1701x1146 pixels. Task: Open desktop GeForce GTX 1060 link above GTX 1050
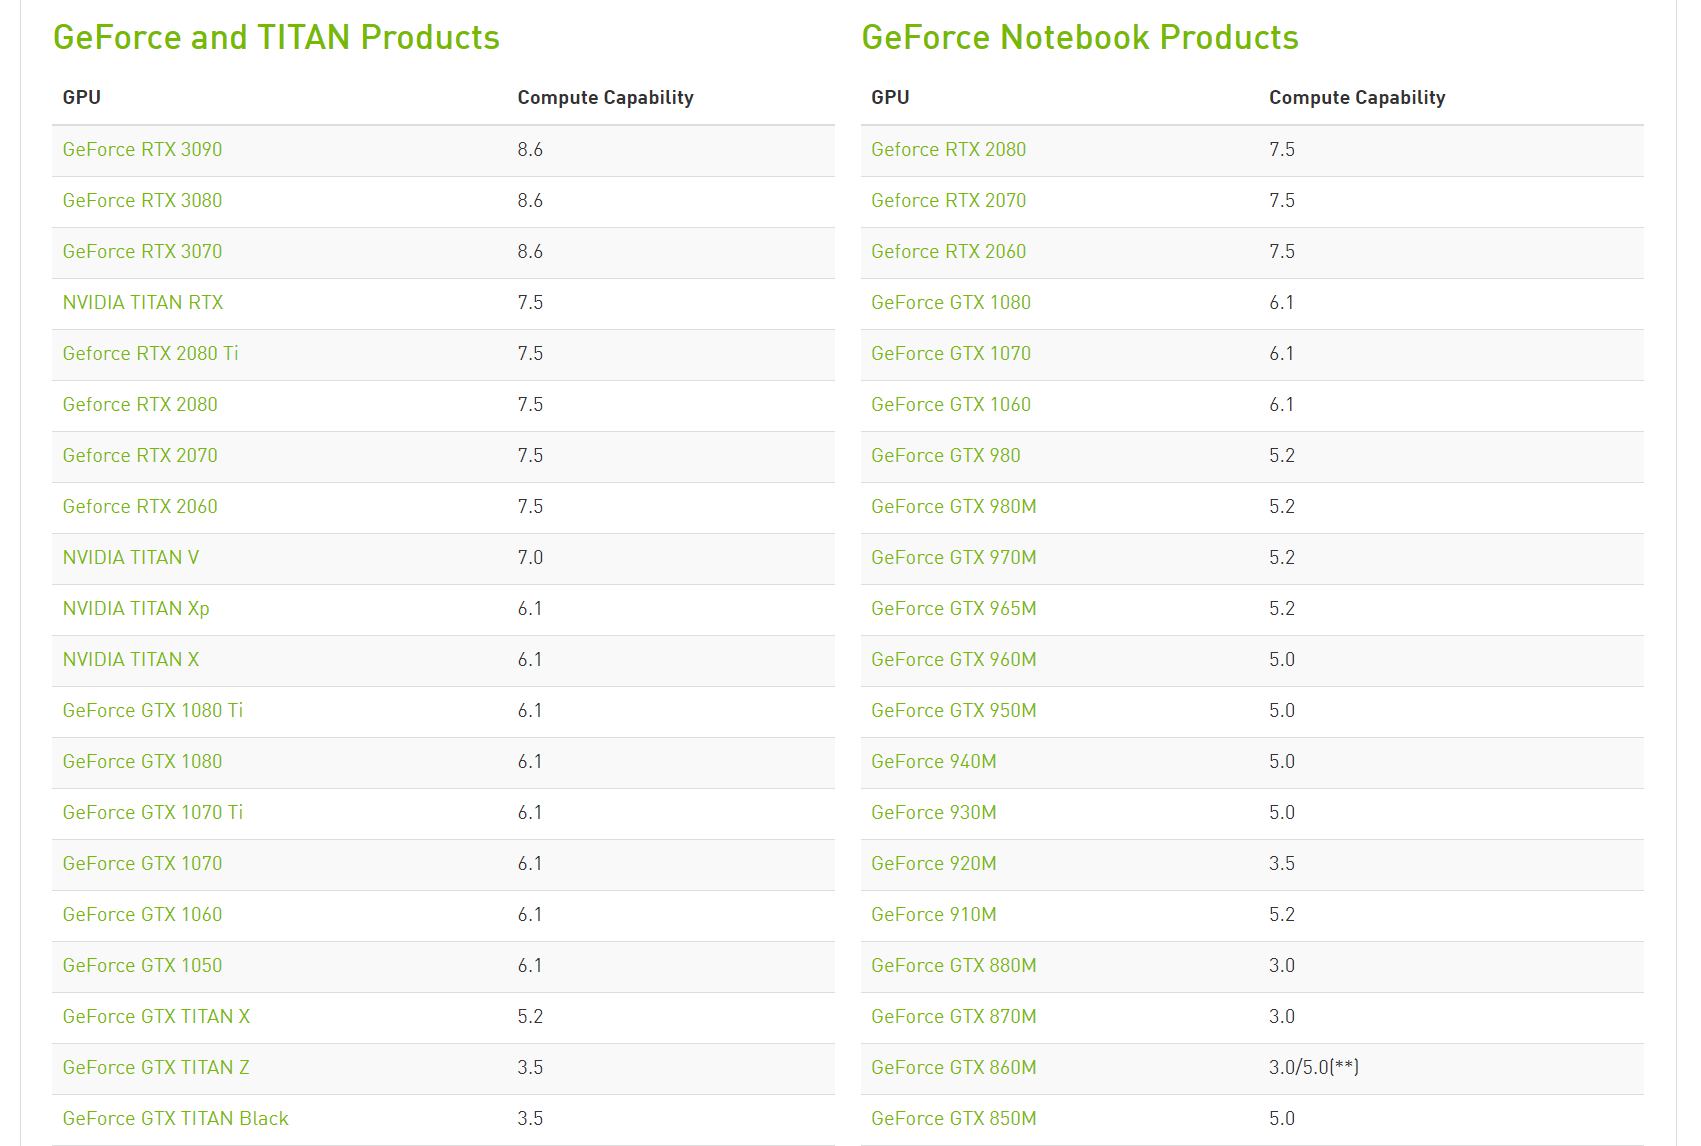[x=142, y=915]
